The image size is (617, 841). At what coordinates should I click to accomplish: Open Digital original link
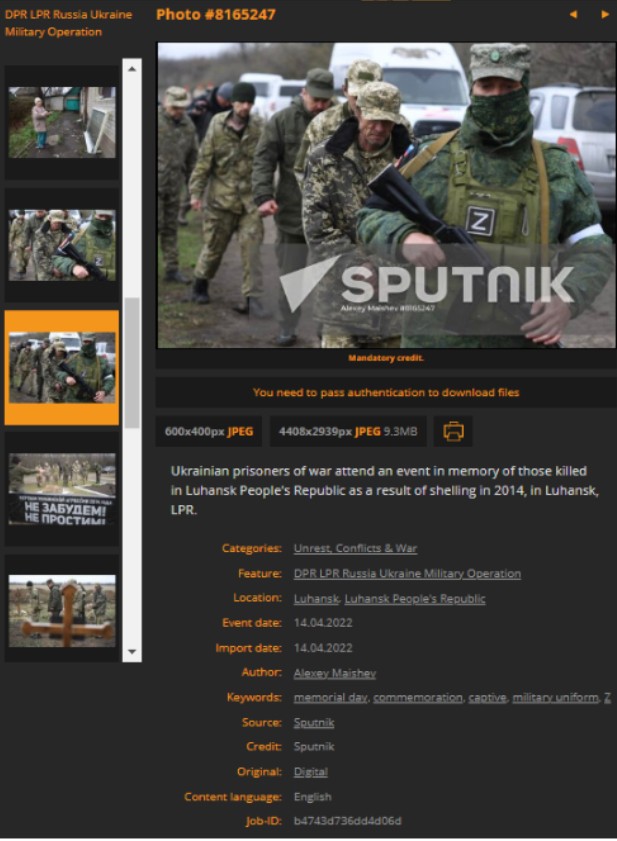(311, 772)
